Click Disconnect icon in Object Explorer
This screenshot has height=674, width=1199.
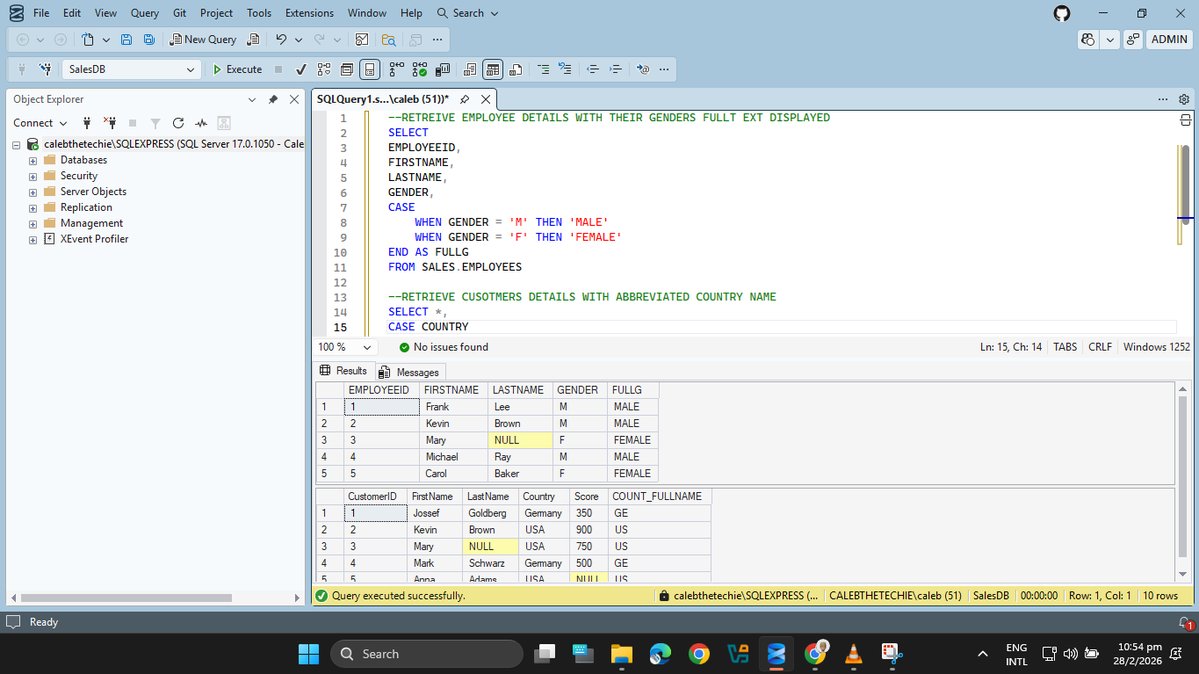110,122
